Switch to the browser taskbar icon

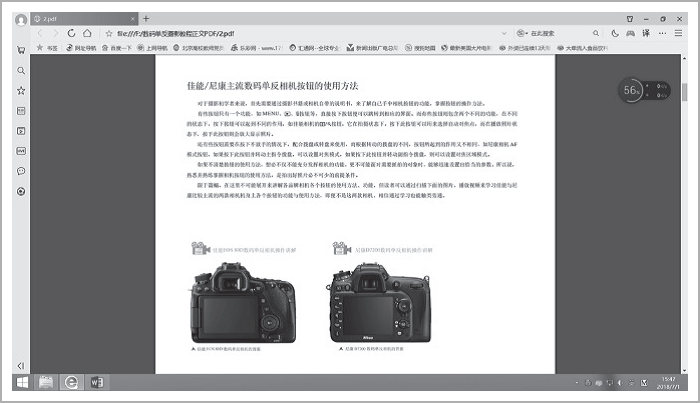pyautogui.click(x=71, y=382)
